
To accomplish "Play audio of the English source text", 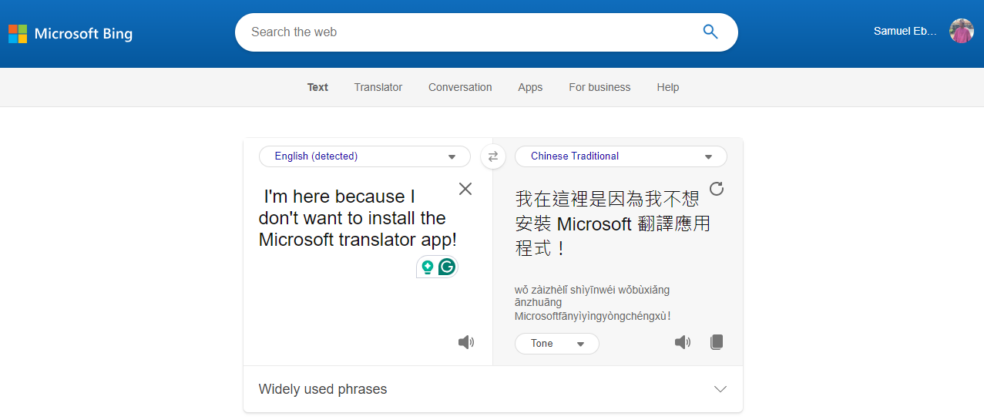I will 466,343.
